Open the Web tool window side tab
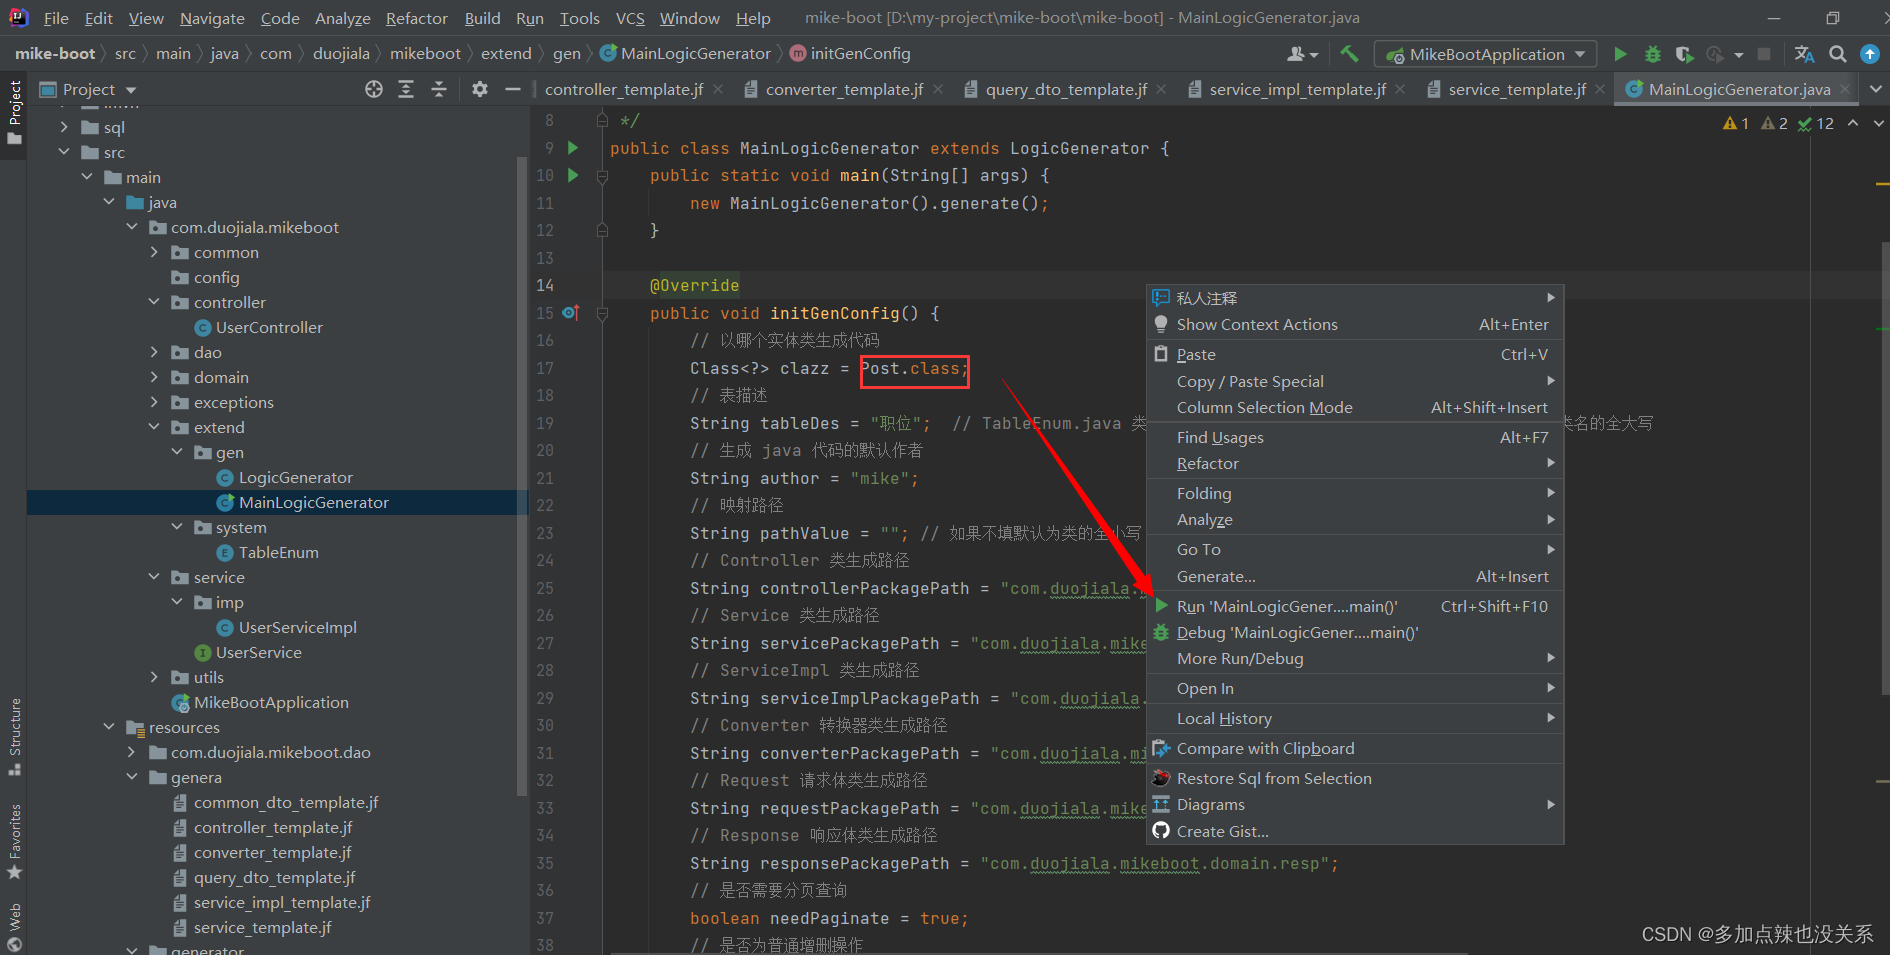Screen dimensions: 1890x955 click(x=14, y=927)
